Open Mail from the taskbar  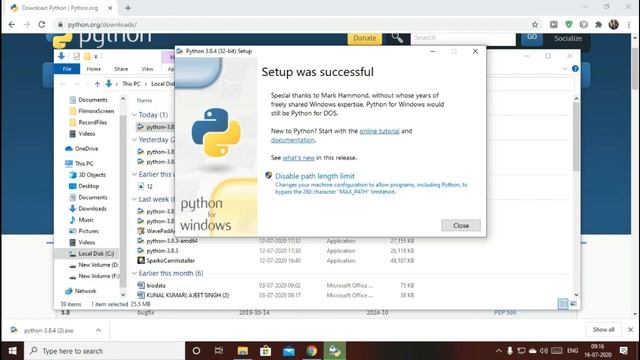coord(289,351)
